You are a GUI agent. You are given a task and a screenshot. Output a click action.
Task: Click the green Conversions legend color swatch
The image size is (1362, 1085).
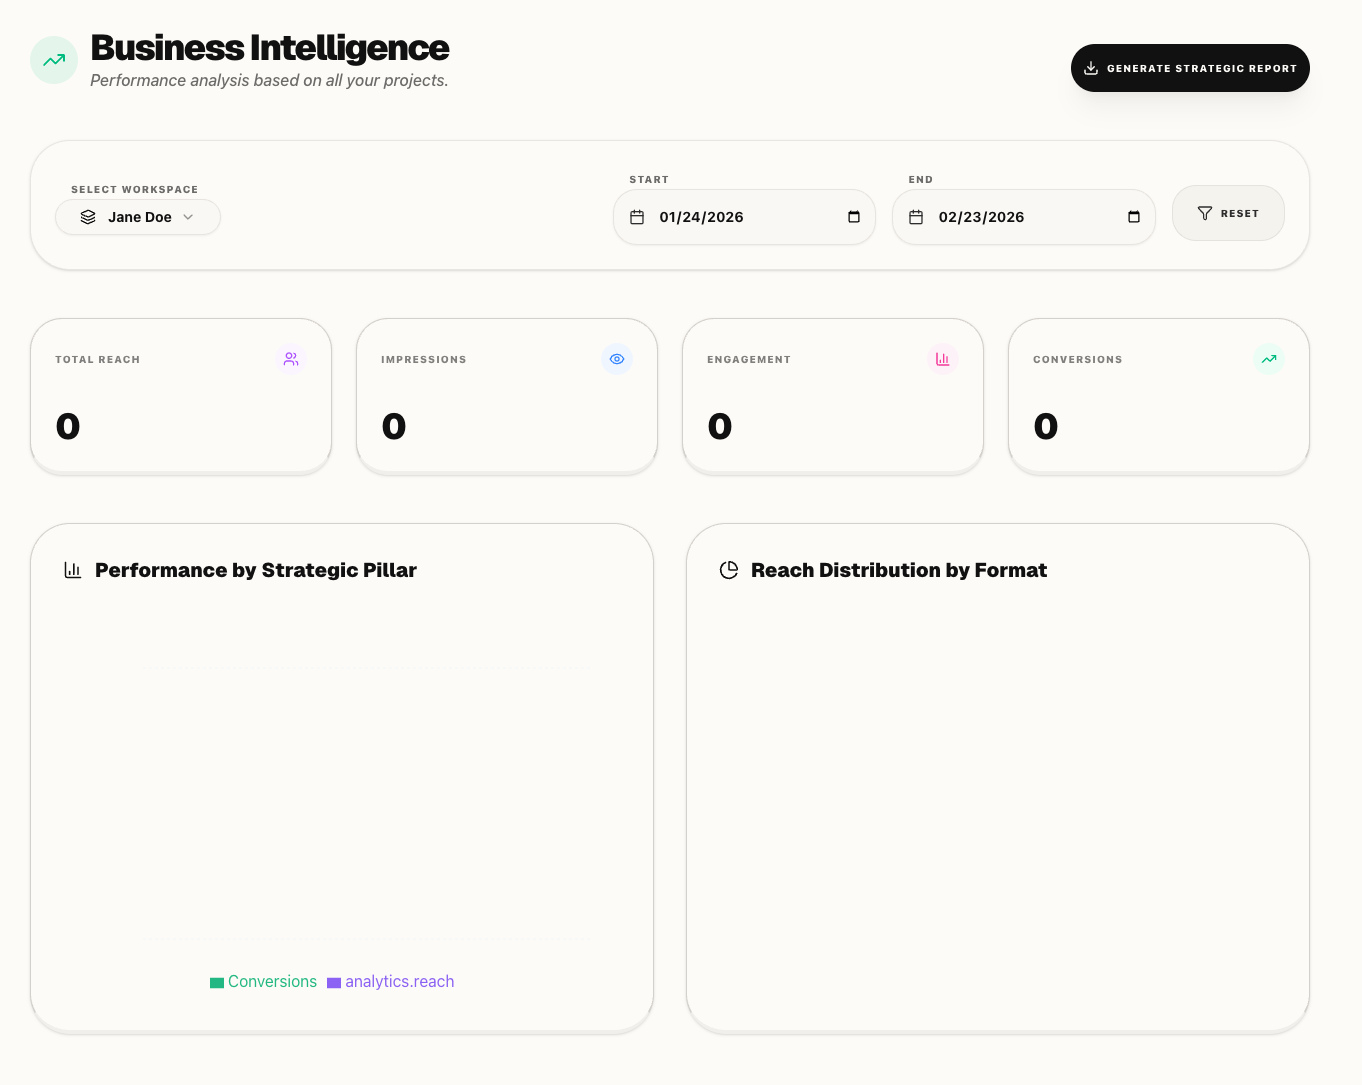pyautogui.click(x=217, y=983)
